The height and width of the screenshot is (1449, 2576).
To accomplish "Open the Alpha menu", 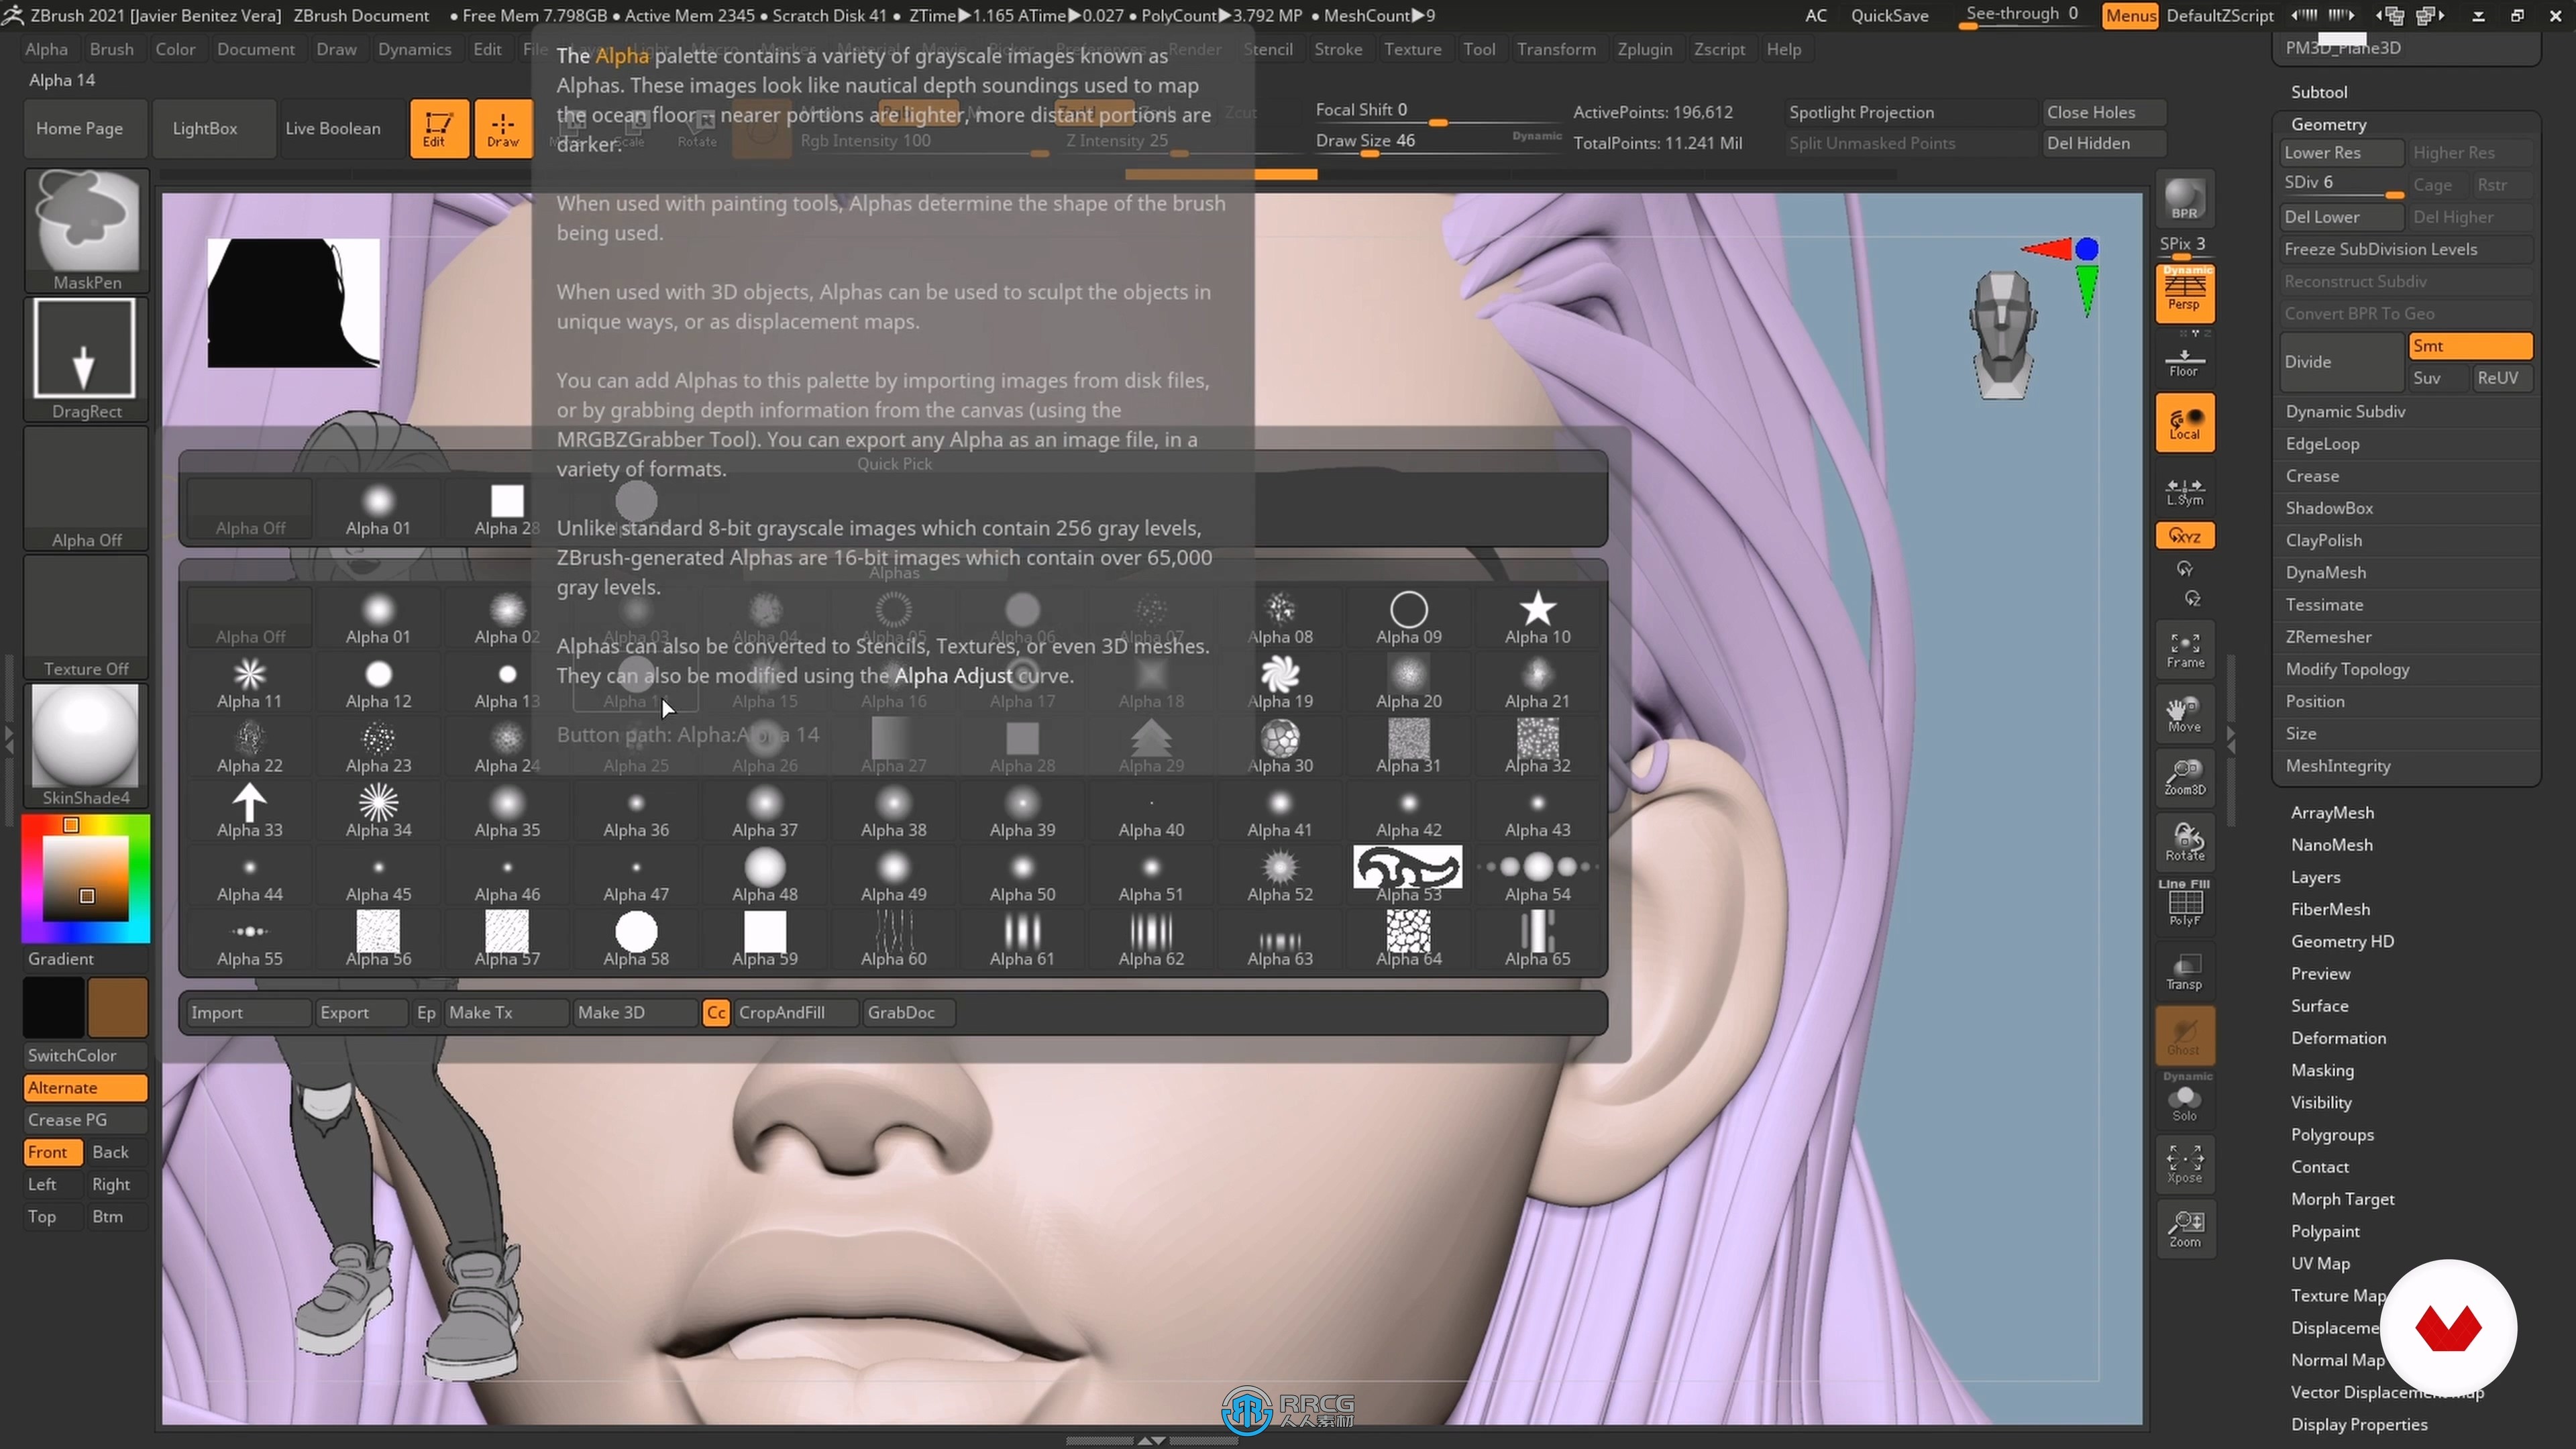I will click(46, 49).
